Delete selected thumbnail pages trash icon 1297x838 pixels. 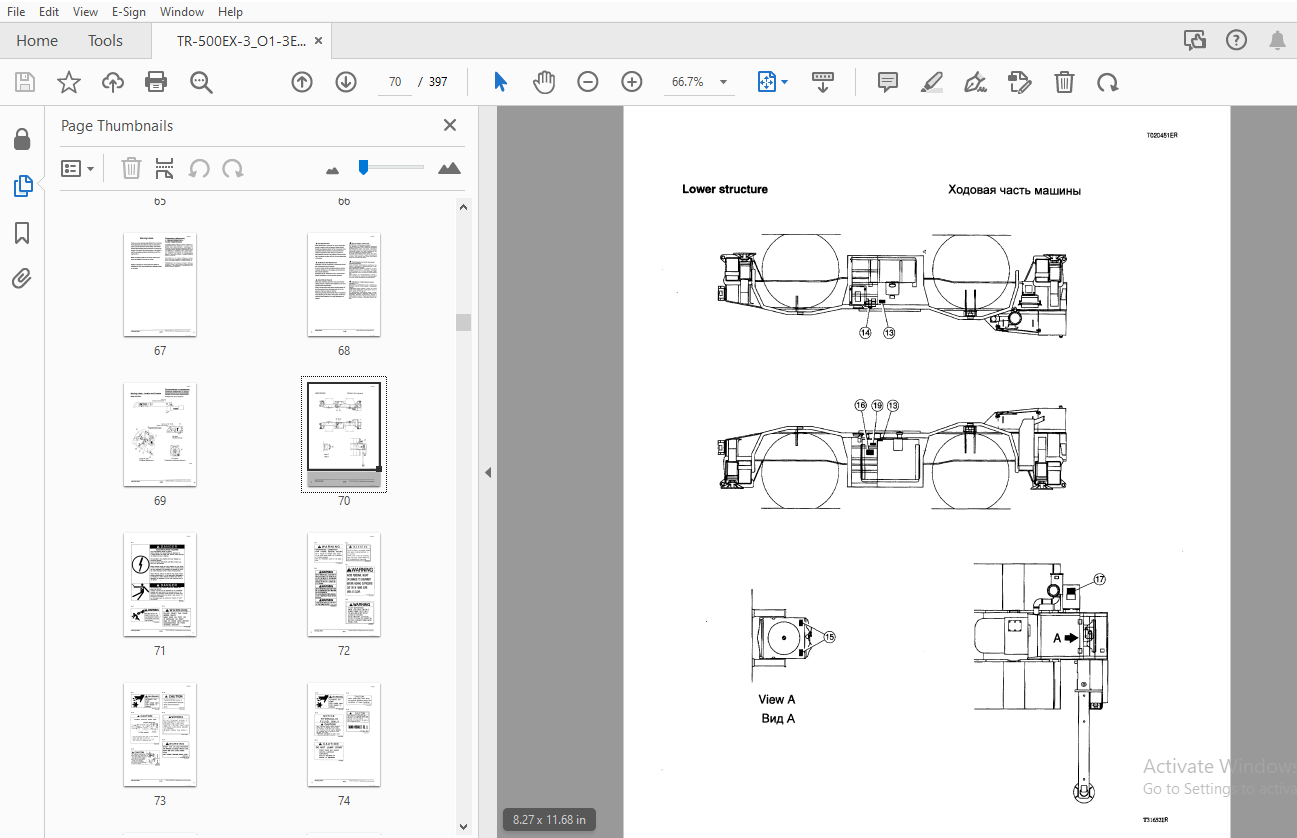(x=131, y=168)
